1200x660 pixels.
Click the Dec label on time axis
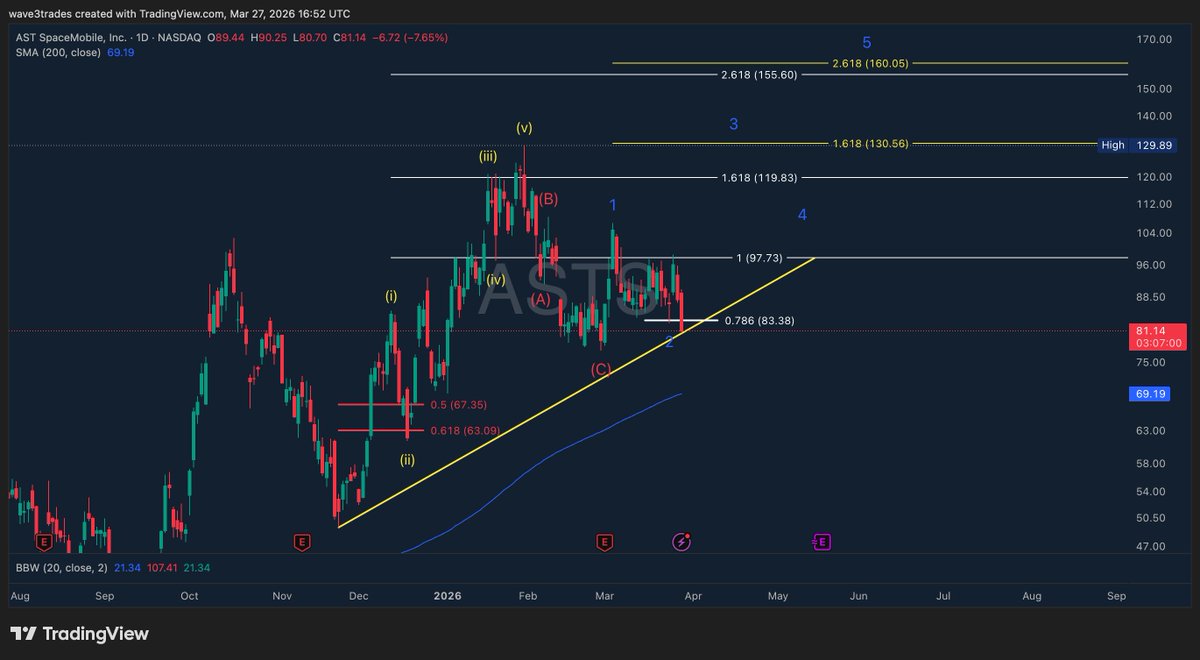pos(359,595)
